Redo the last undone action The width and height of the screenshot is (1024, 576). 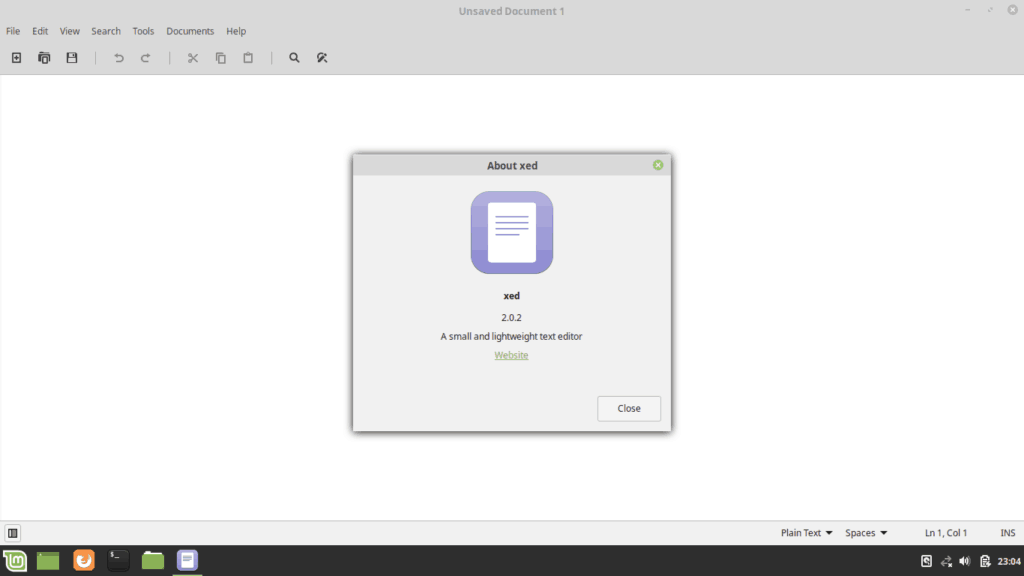[146, 57]
